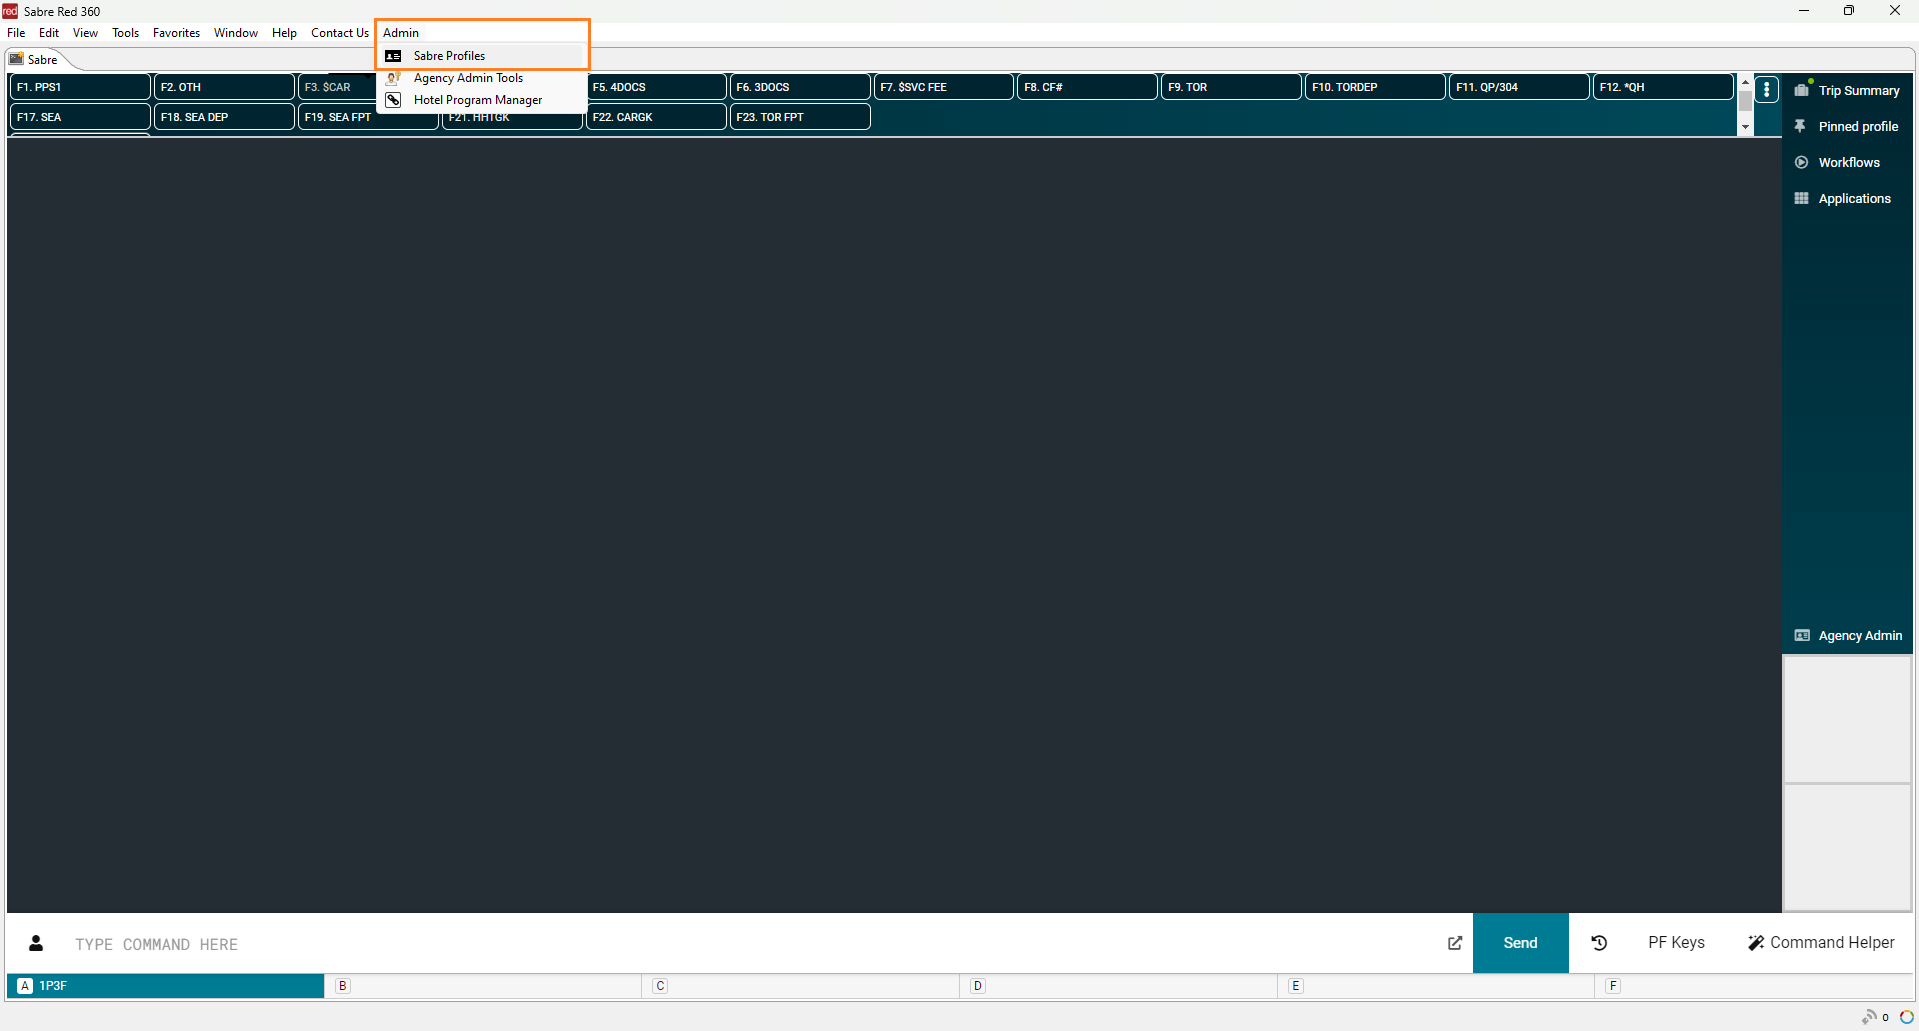Open the Tools menu
The width and height of the screenshot is (1919, 1031).
tap(125, 33)
